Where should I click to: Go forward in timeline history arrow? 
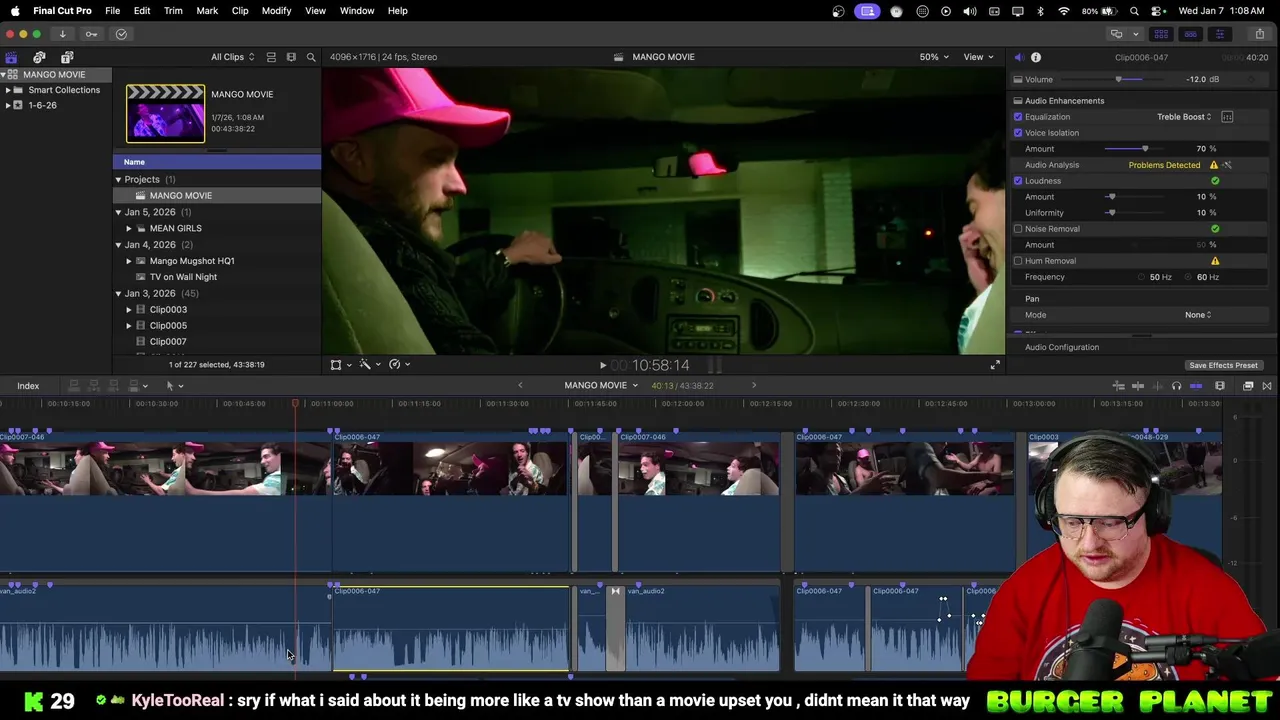tap(754, 385)
